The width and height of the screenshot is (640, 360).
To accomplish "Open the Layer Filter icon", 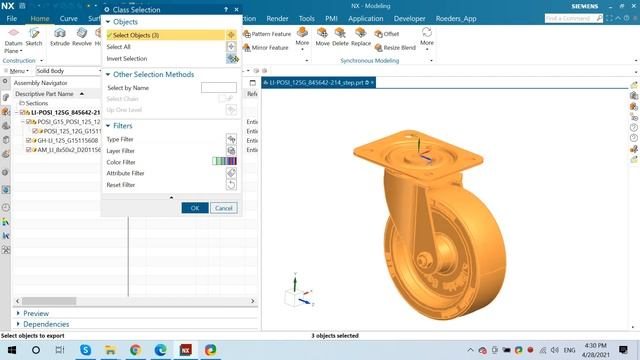I will pos(231,151).
